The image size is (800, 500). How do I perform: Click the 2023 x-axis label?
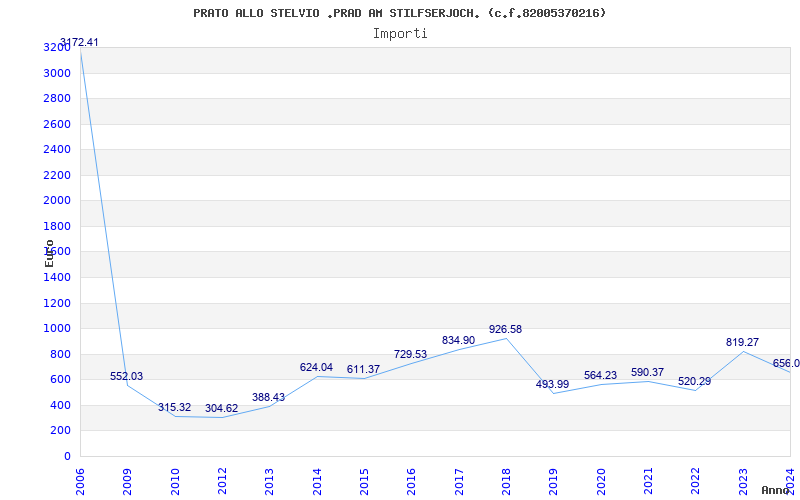click(x=743, y=482)
